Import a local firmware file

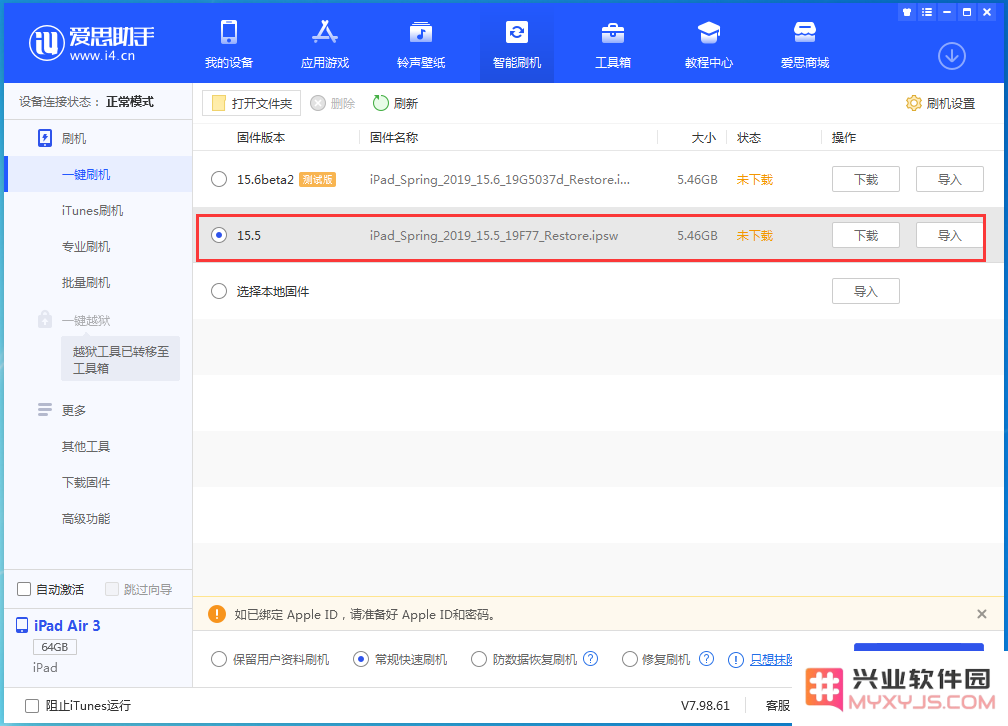click(x=865, y=291)
